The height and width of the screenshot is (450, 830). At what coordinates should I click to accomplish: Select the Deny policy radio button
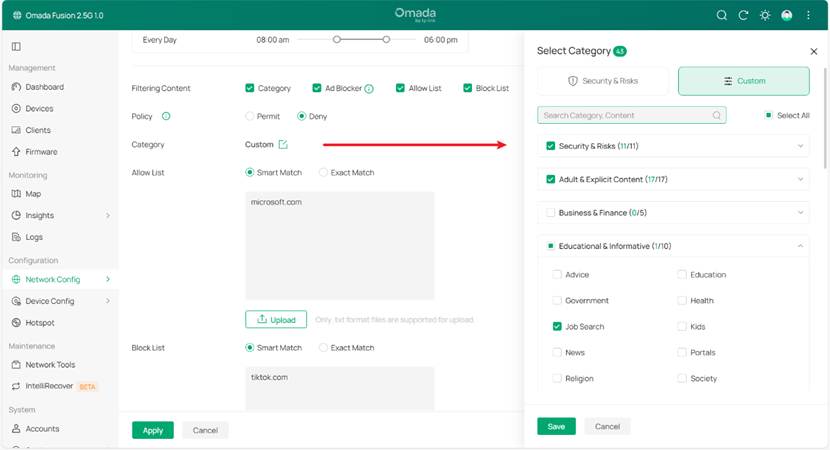[x=302, y=116]
